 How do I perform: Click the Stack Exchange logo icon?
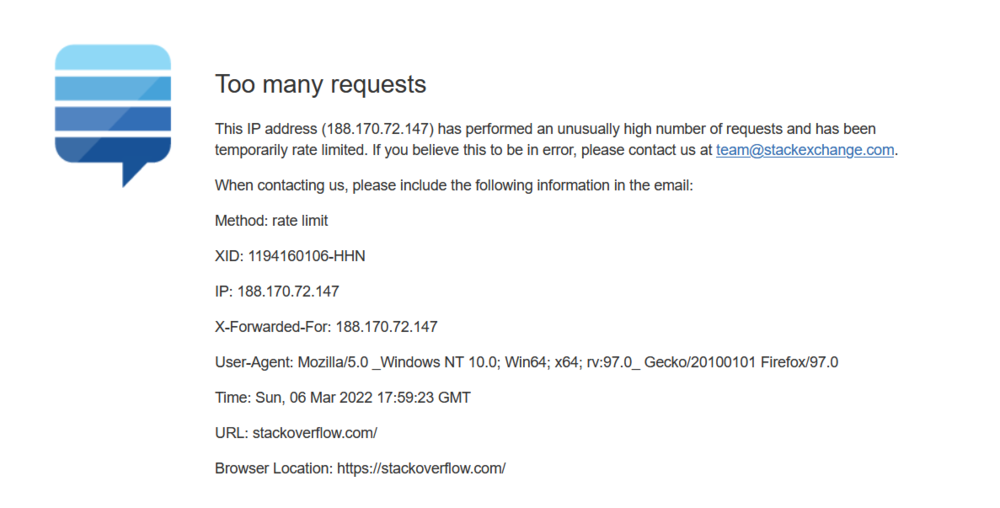(113, 115)
